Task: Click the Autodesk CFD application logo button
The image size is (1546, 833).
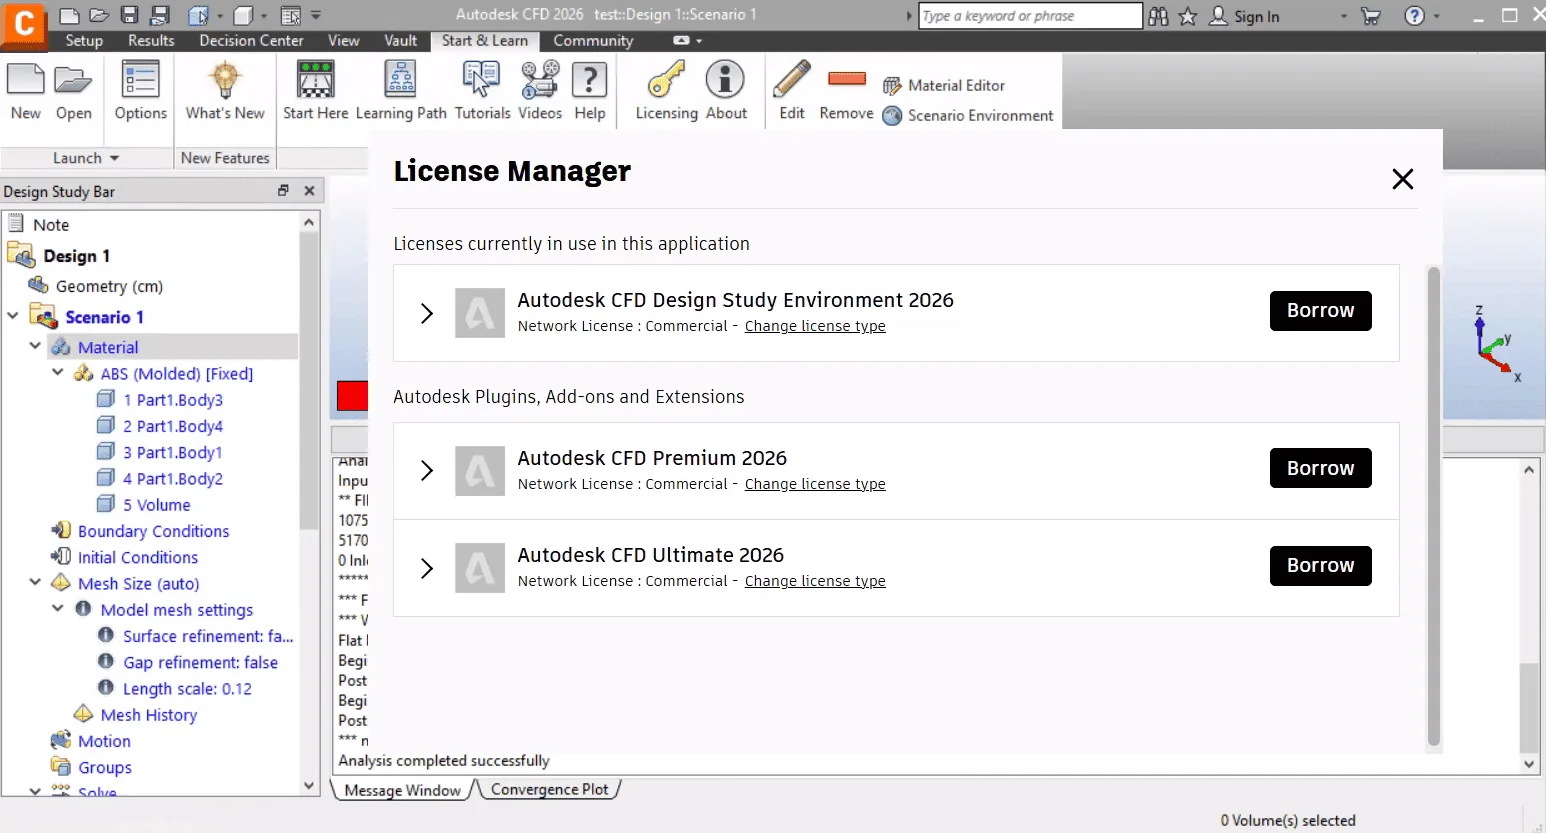Action: tap(24, 24)
